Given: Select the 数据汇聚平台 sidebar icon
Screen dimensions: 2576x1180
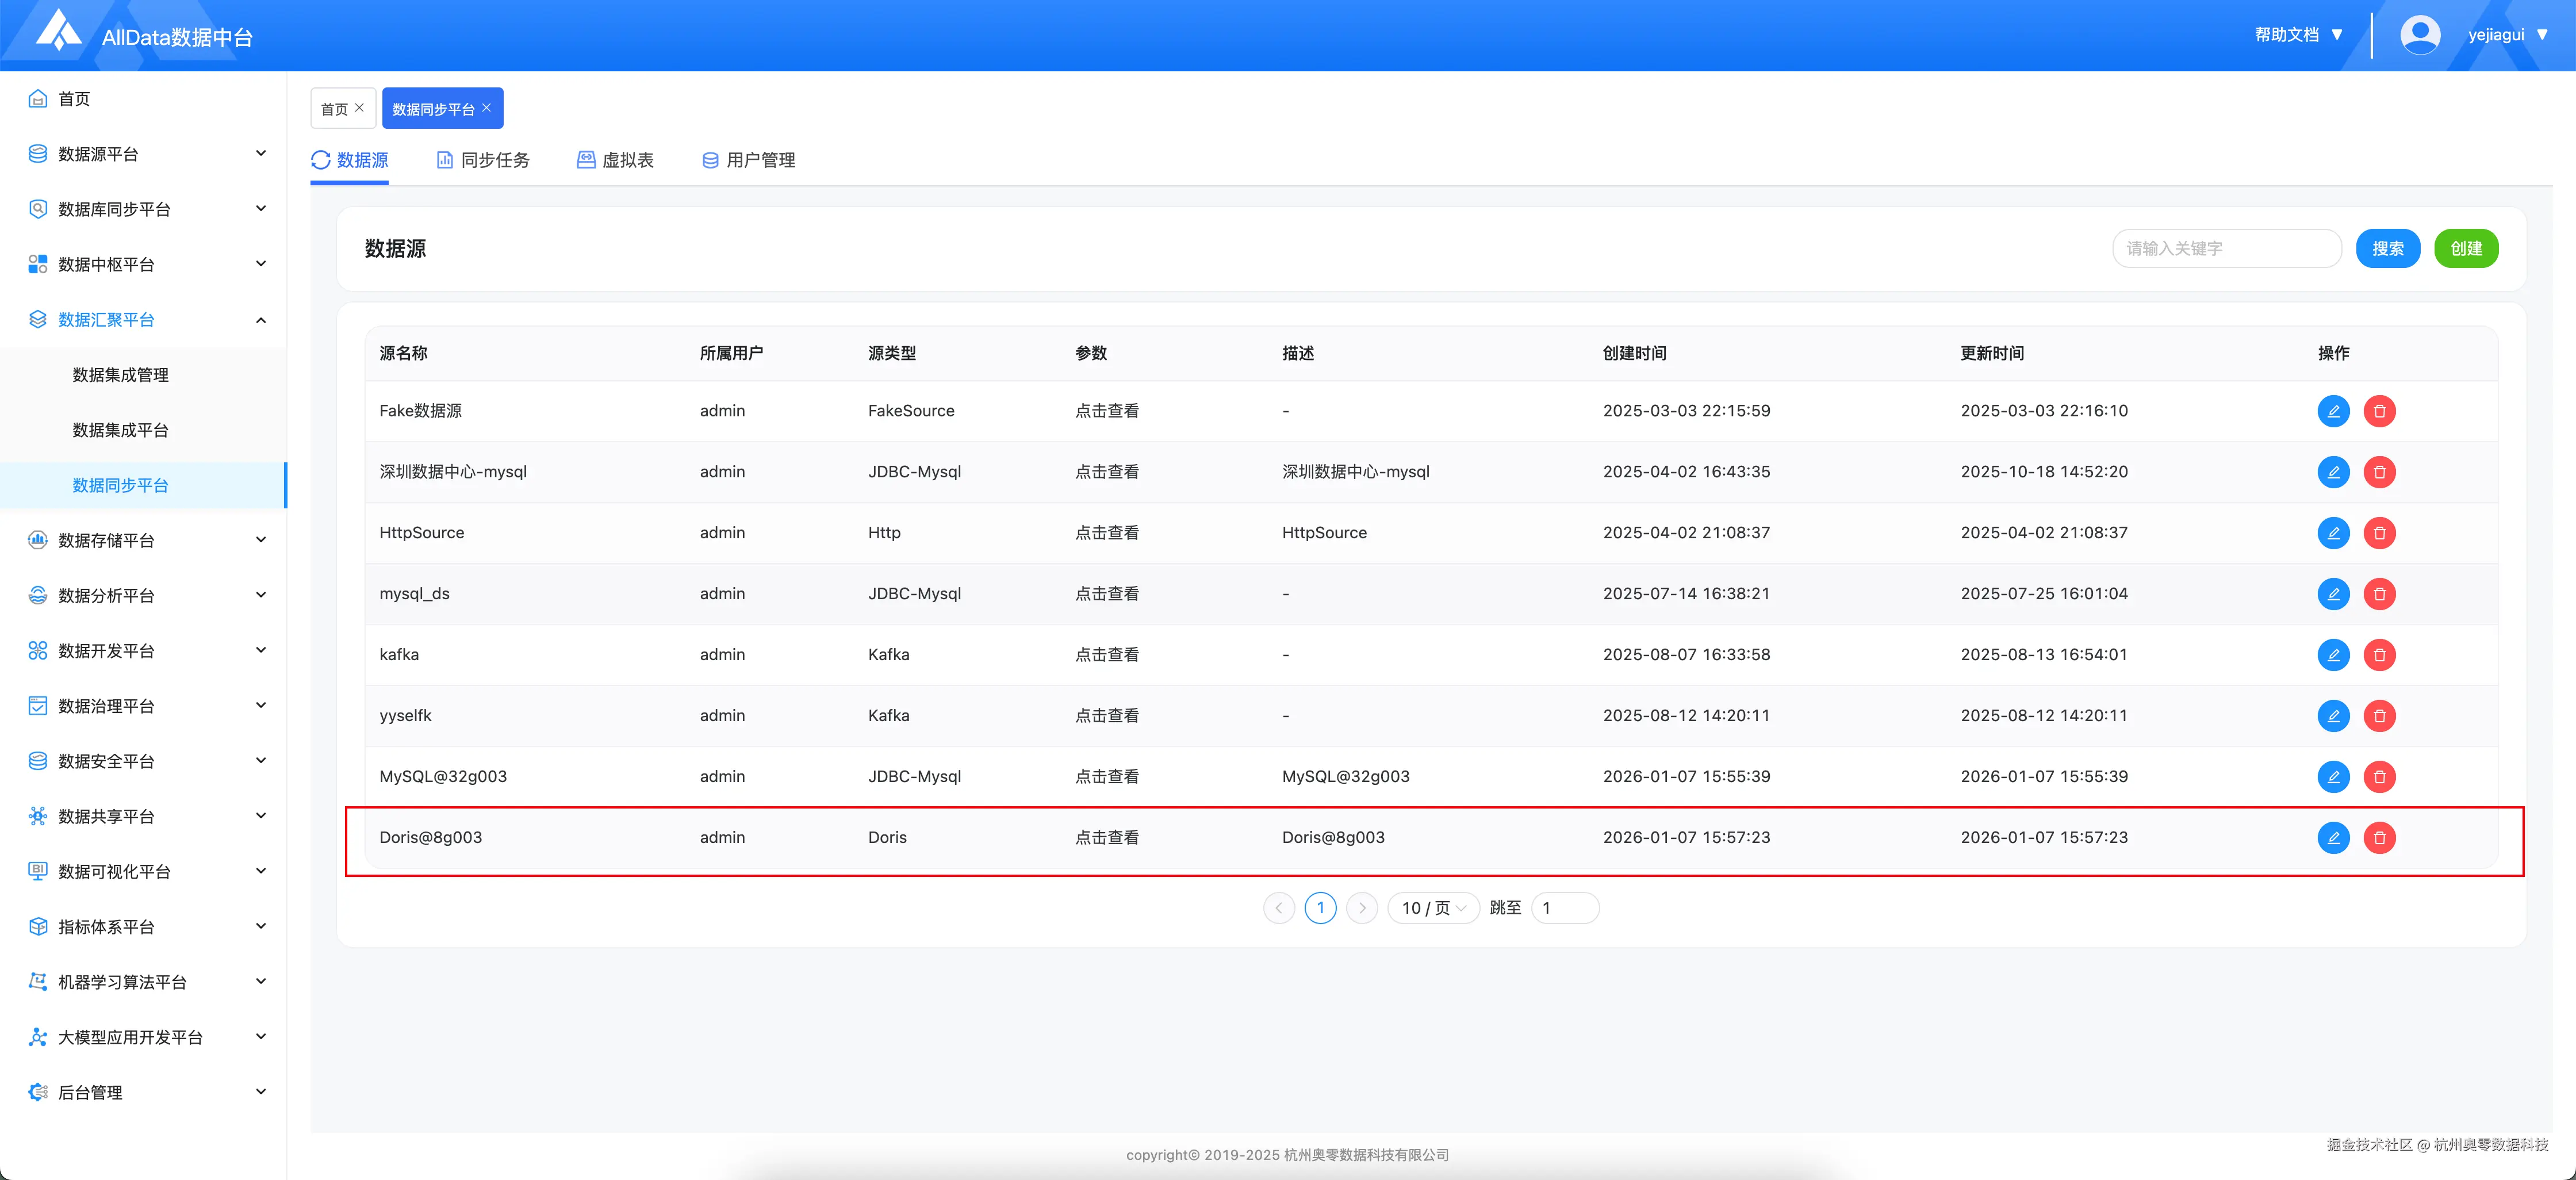Looking at the screenshot, I should tap(37, 319).
